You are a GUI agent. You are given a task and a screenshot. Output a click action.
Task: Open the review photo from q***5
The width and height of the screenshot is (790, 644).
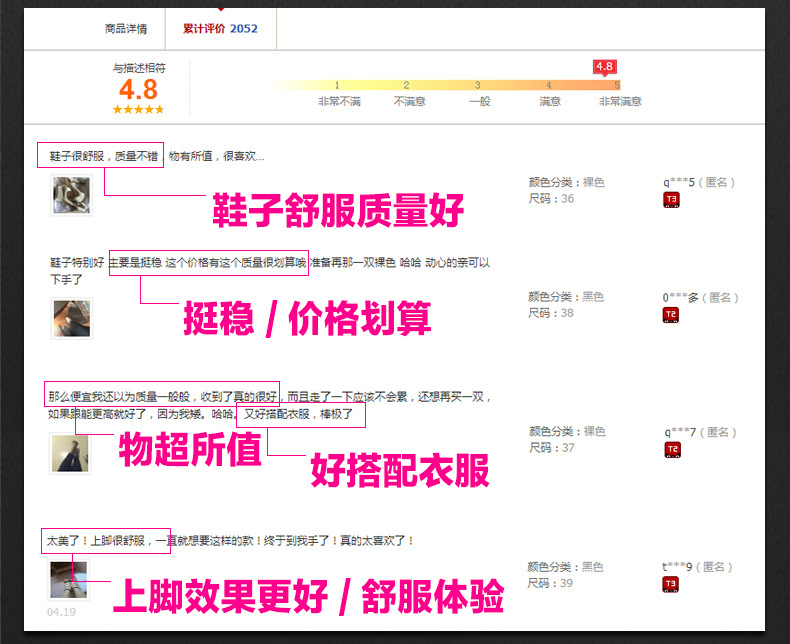pos(72,195)
